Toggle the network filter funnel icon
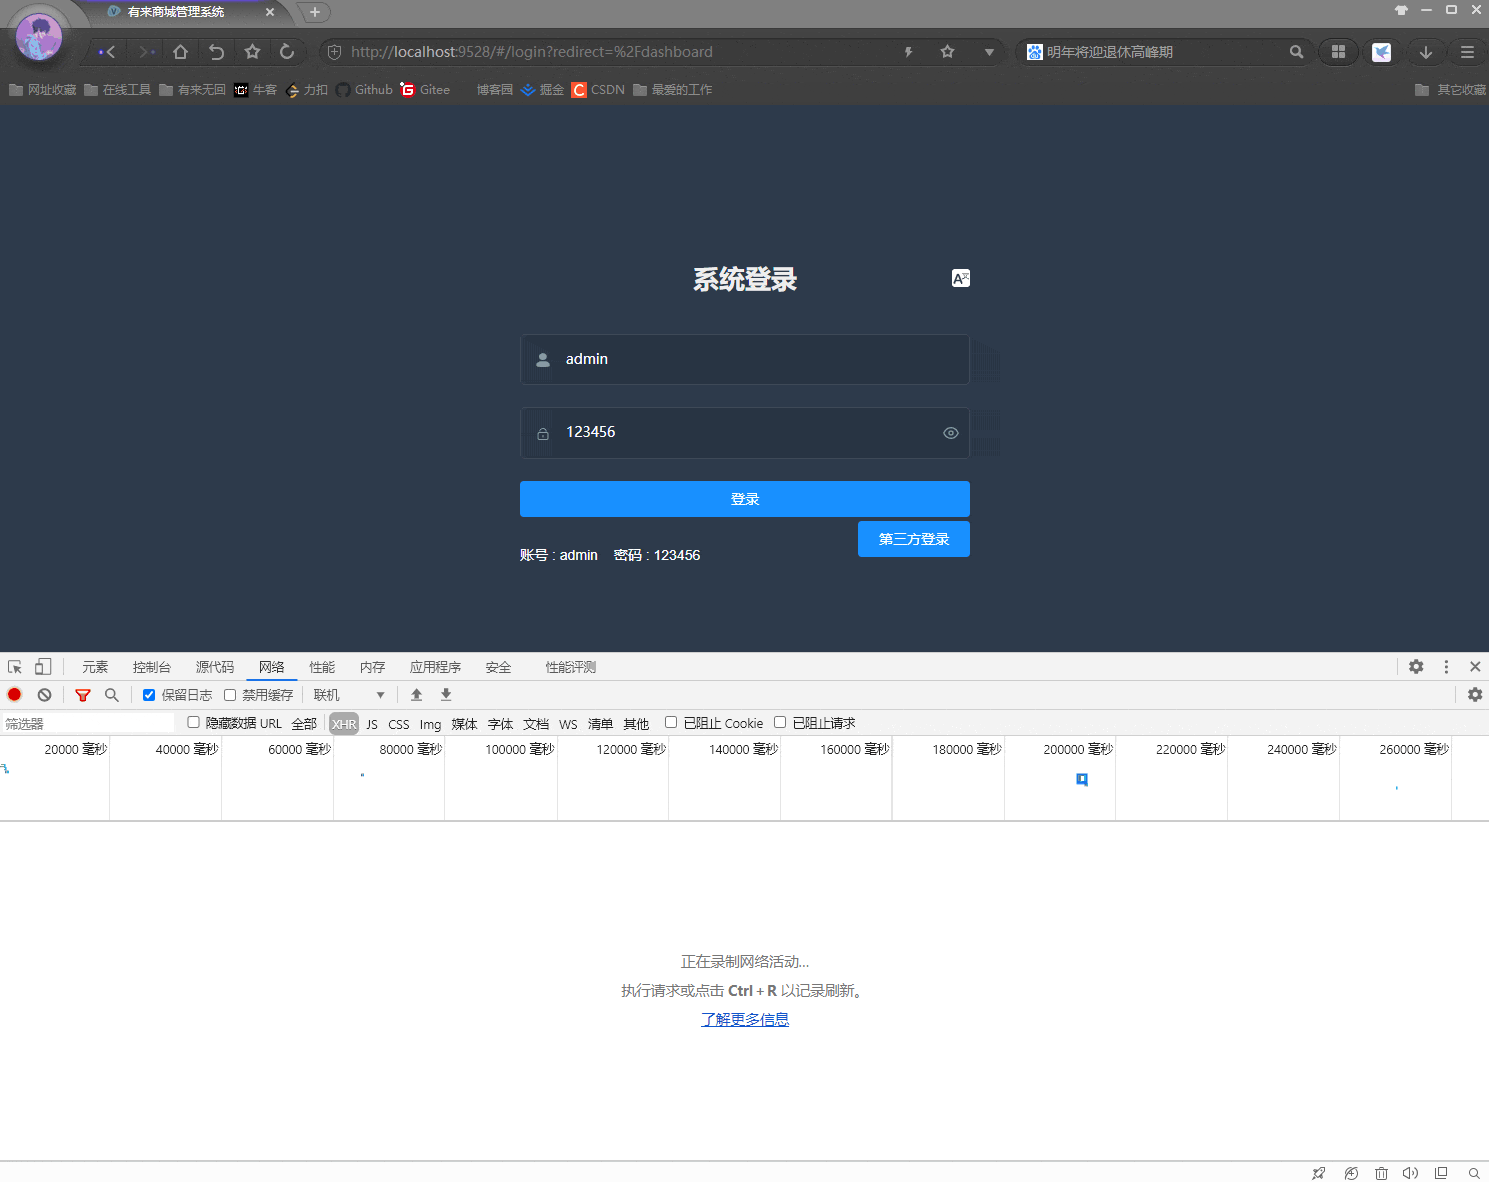1489x1182 pixels. [x=83, y=695]
